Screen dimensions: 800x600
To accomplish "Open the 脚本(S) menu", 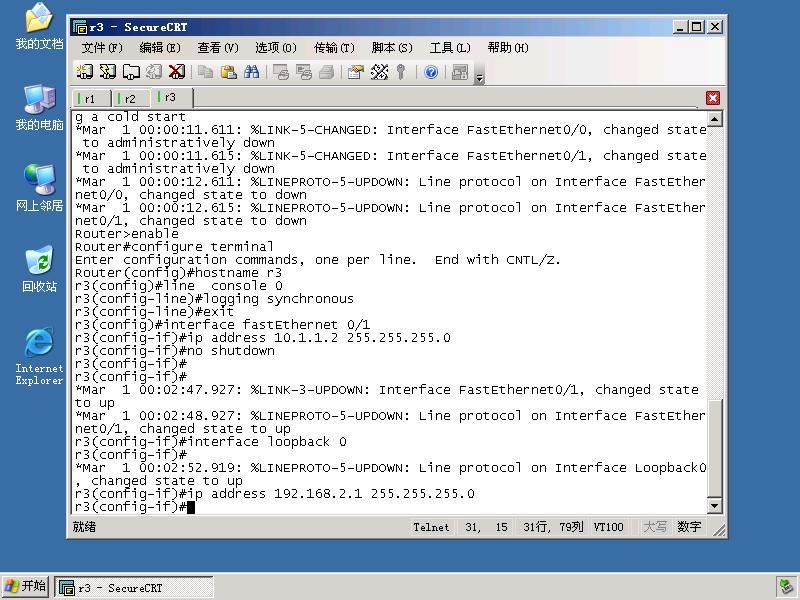I will (x=392, y=48).
